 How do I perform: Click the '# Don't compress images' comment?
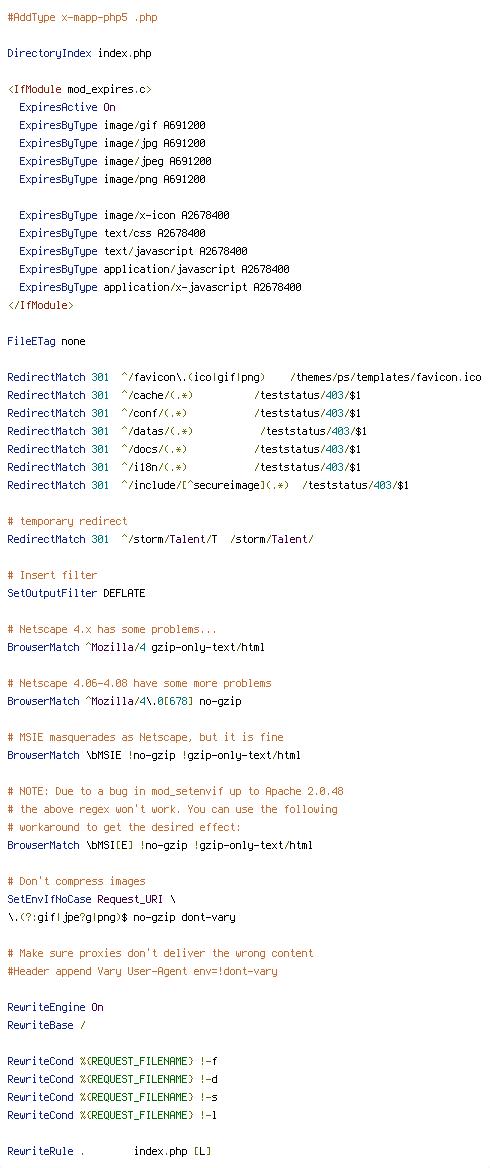[76, 880]
